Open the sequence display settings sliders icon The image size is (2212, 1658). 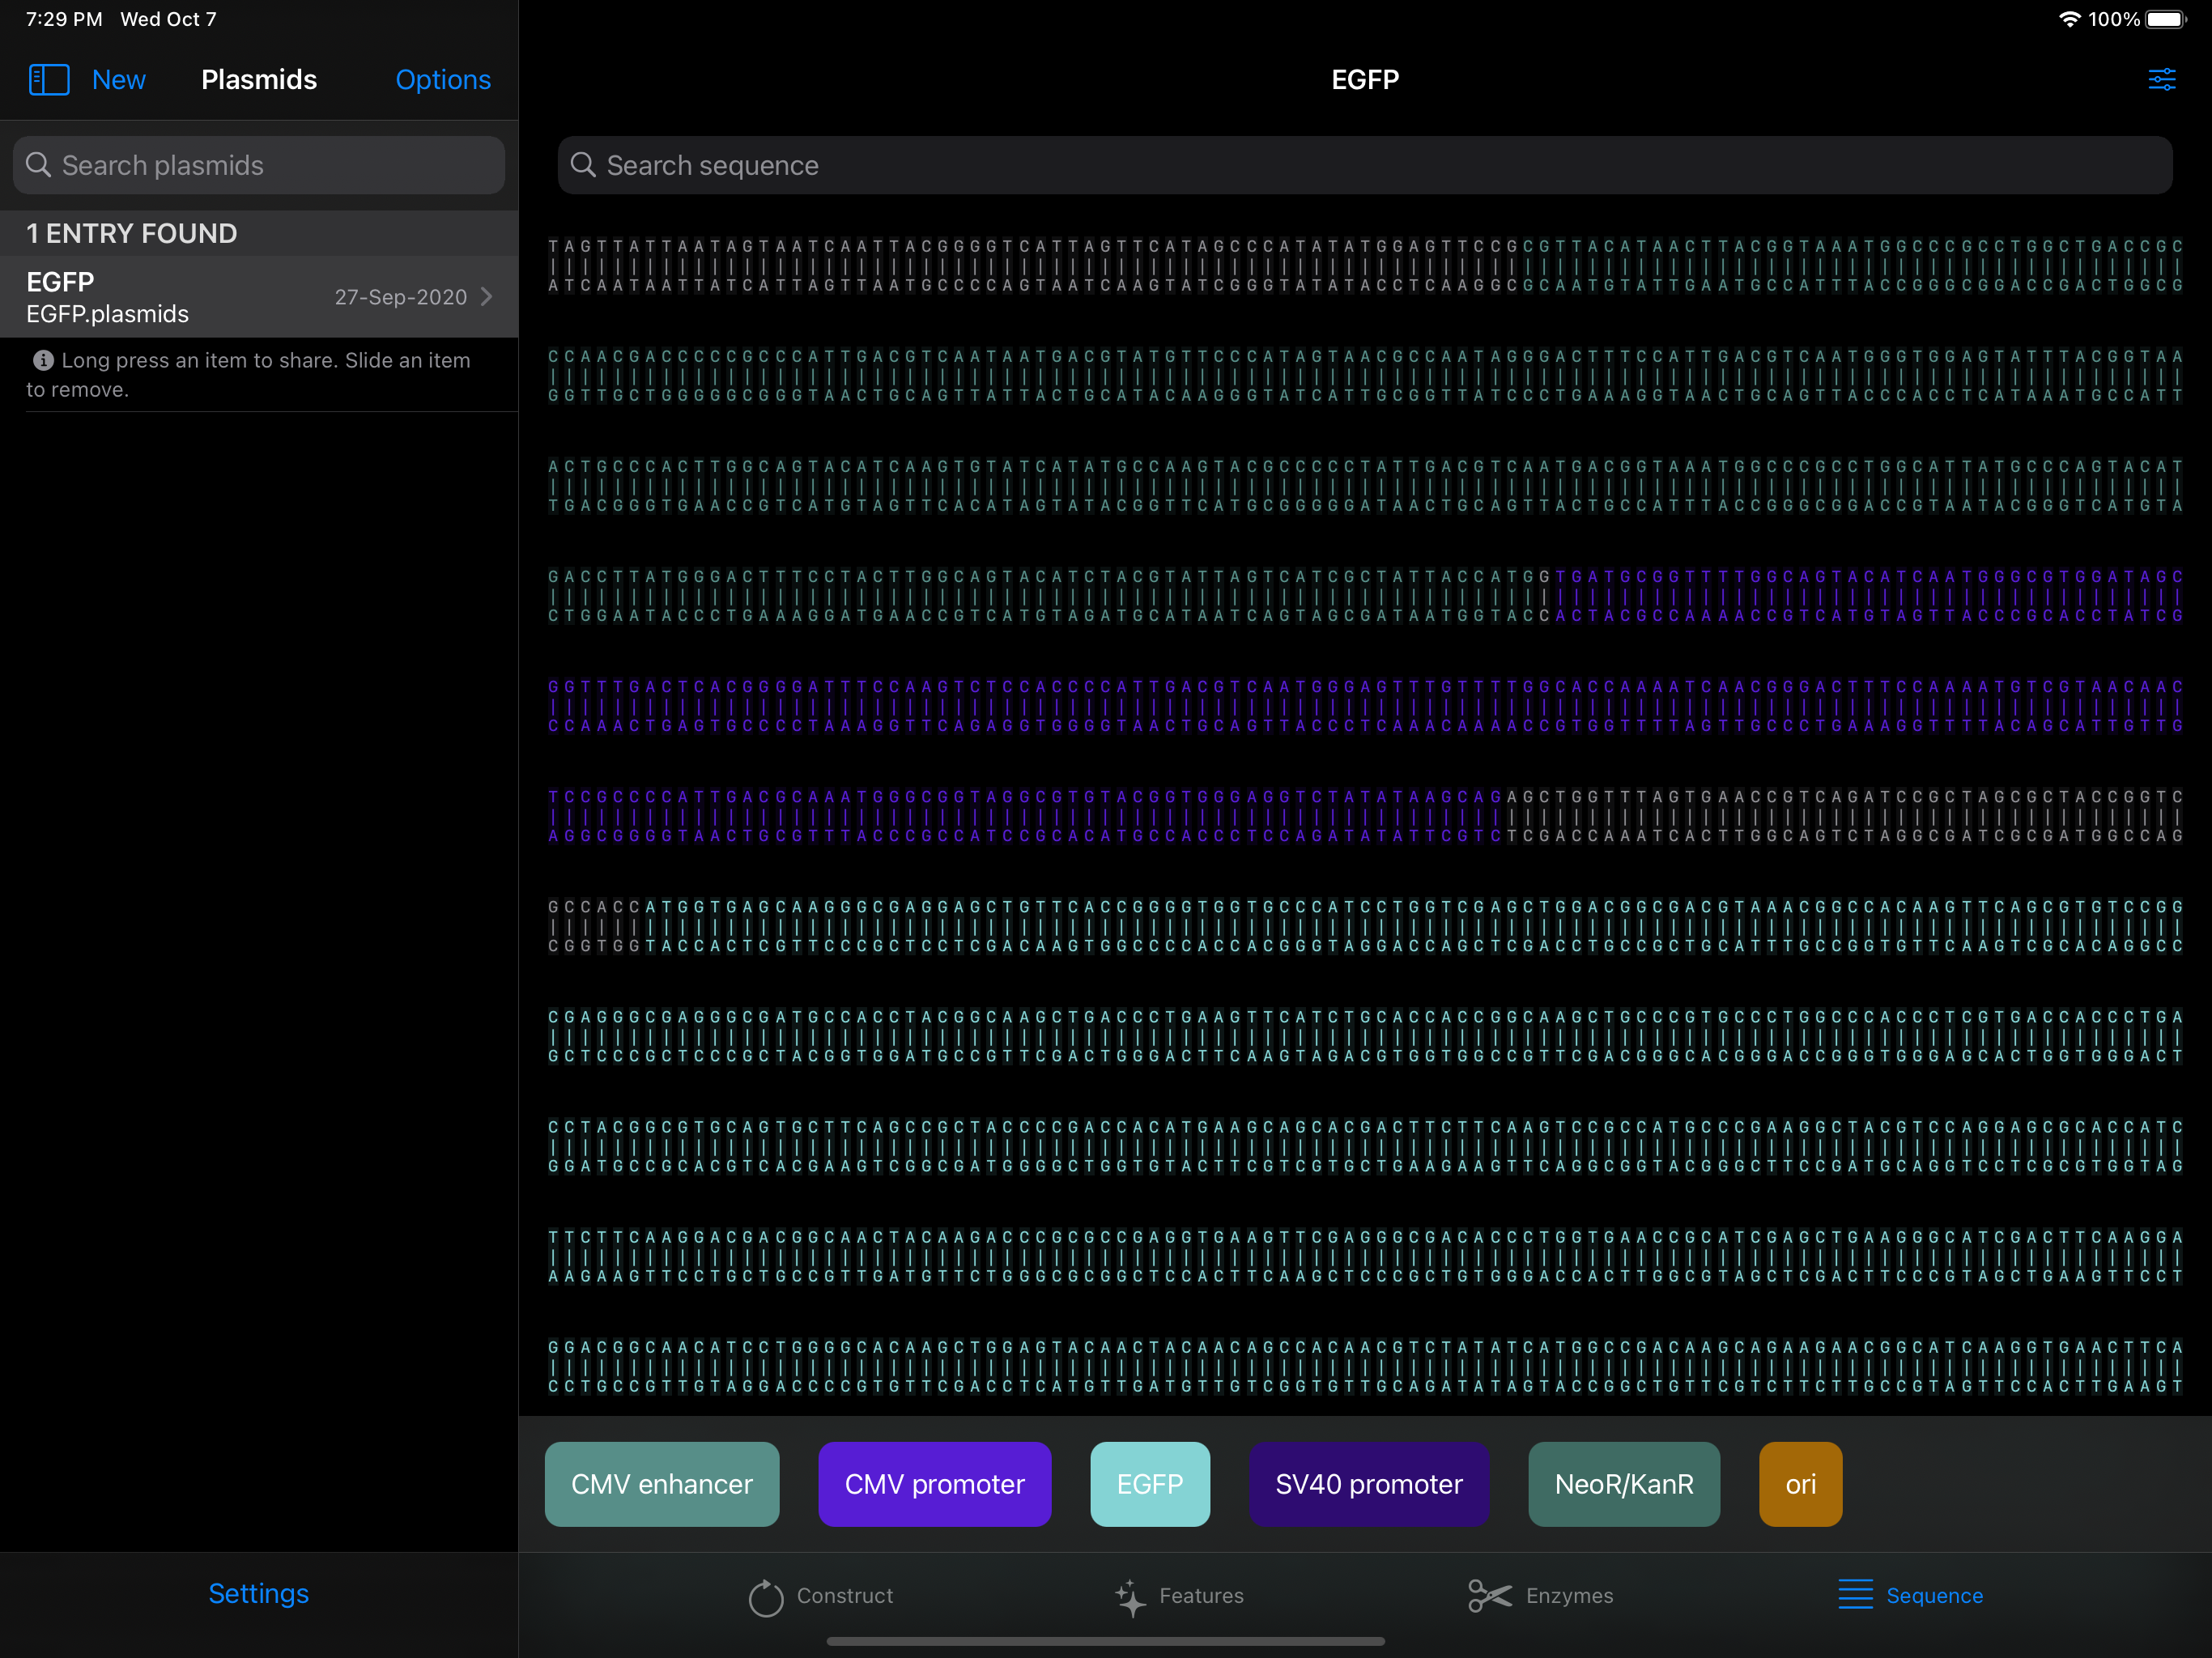coord(2161,80)
